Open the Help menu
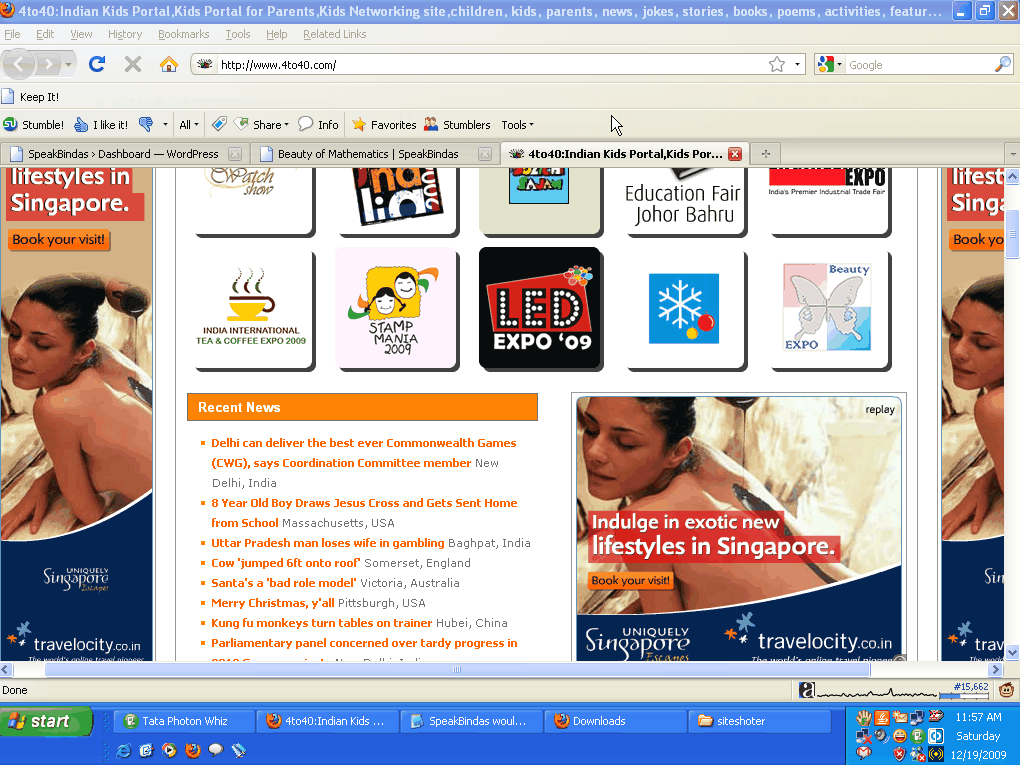 point(276,34)
